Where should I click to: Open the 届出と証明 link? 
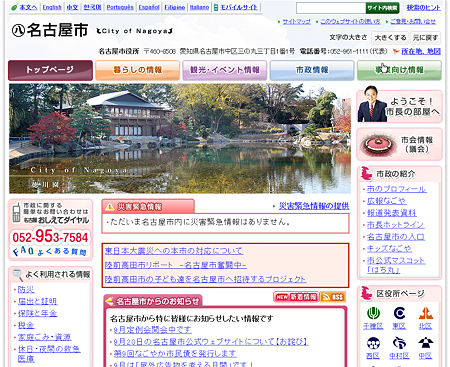point(37,301)
